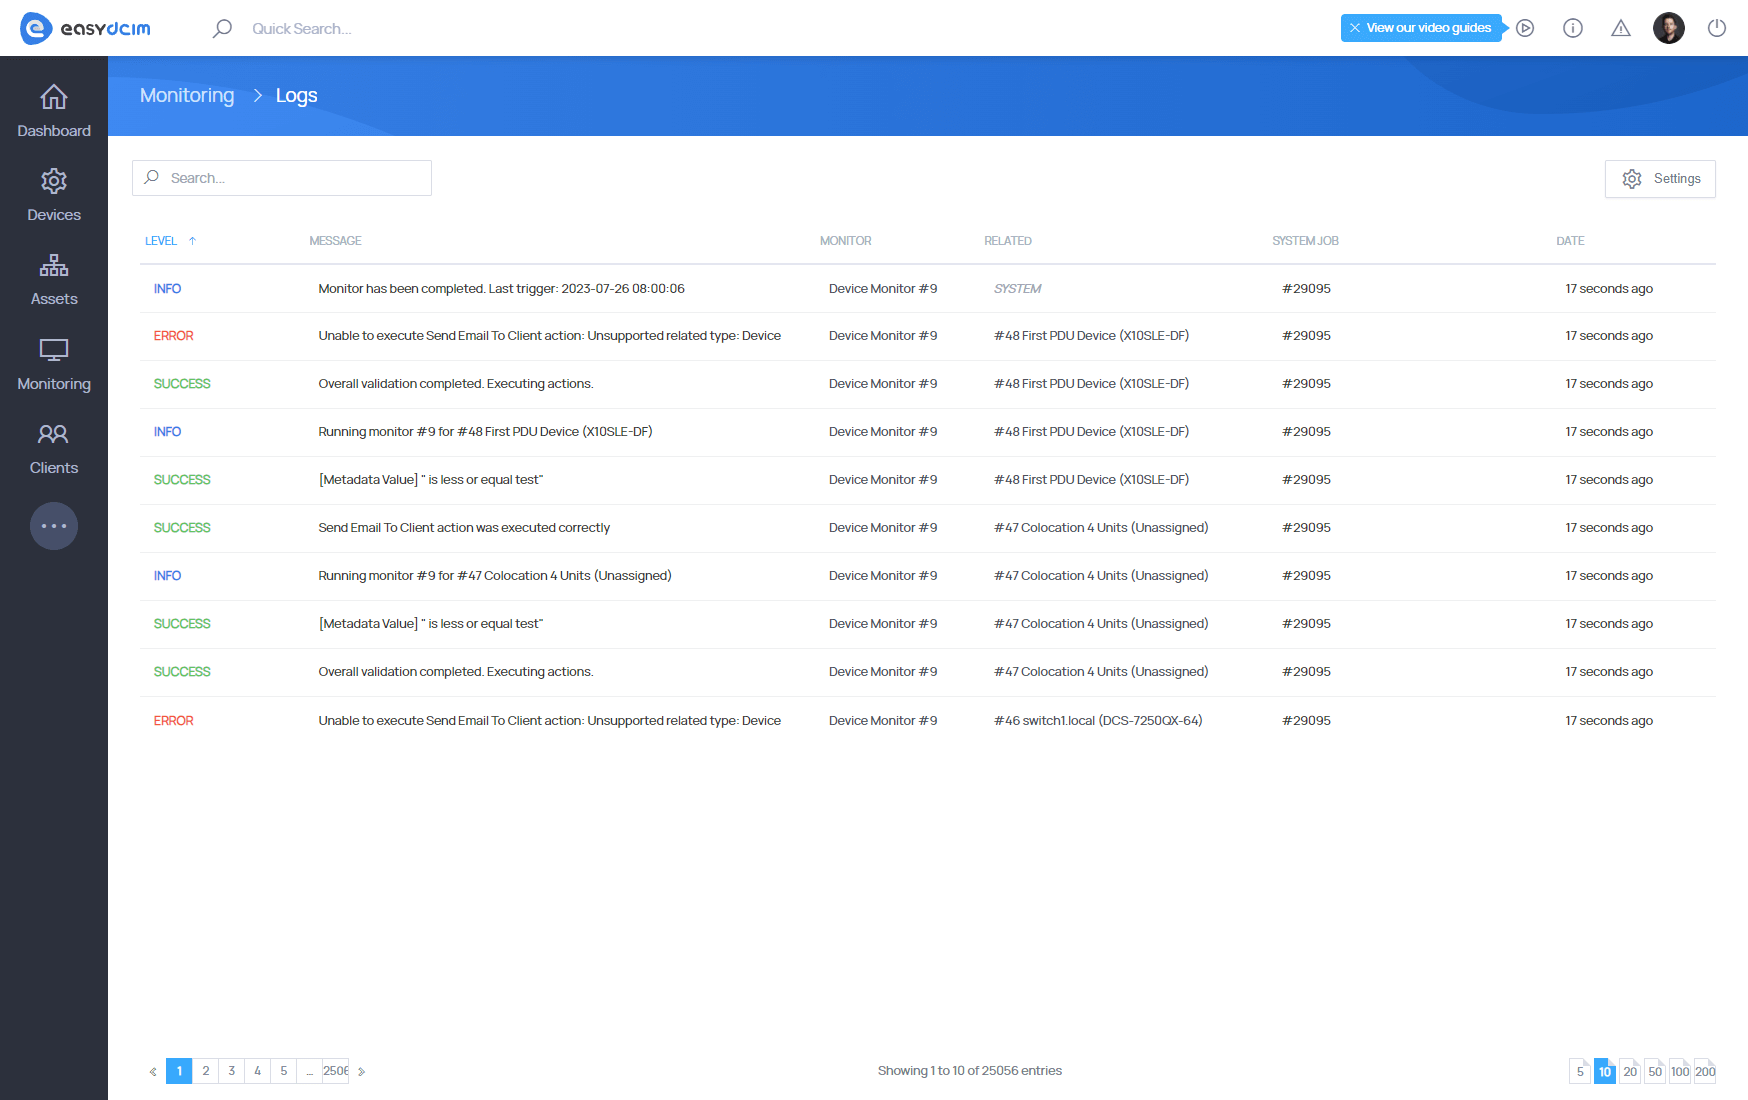1748x1100 pixels.
Task: Go to page 5 of the logs
Action: (x=284, y=1071)
